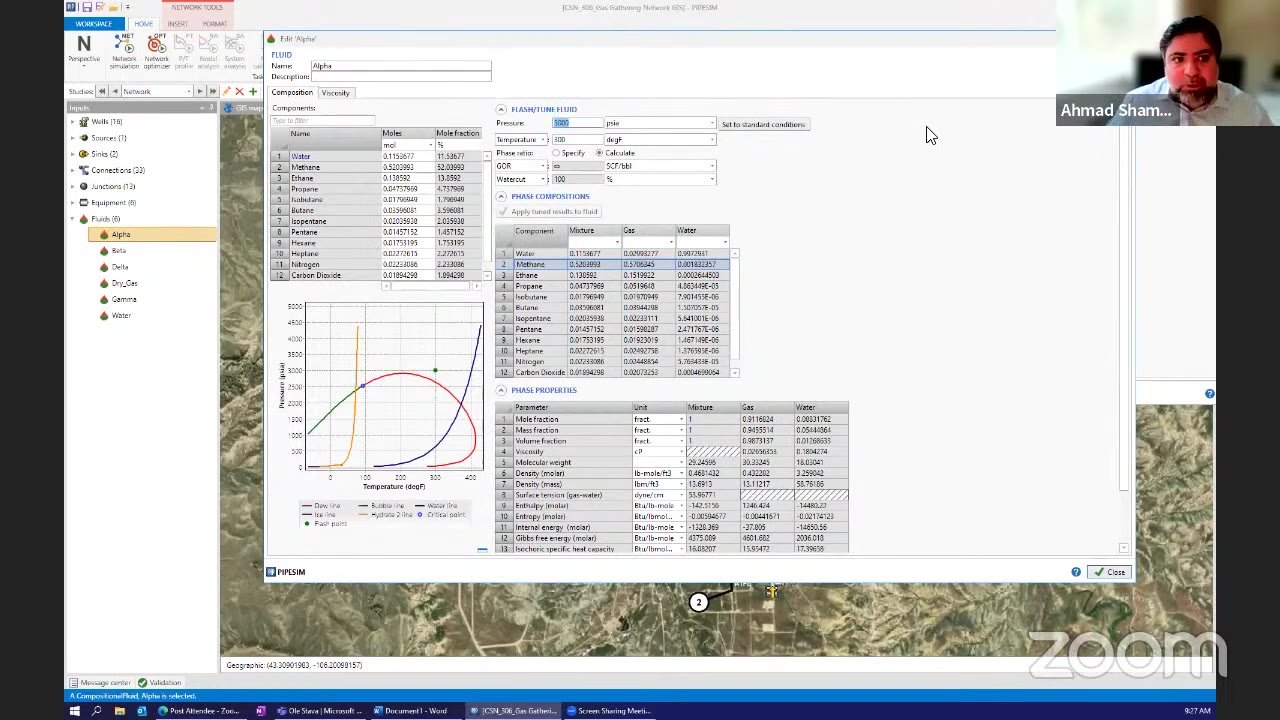This screenshot has height=720, width=1280.
Task: Select the Specify phase ratio radio button
Action: tap(557, 153)
